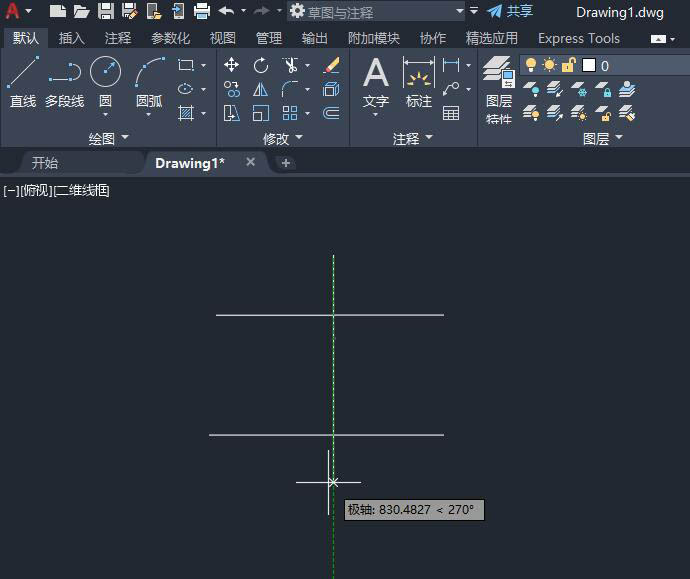Switch to the 插入 ribbon tab

click(x=72, y=38)
